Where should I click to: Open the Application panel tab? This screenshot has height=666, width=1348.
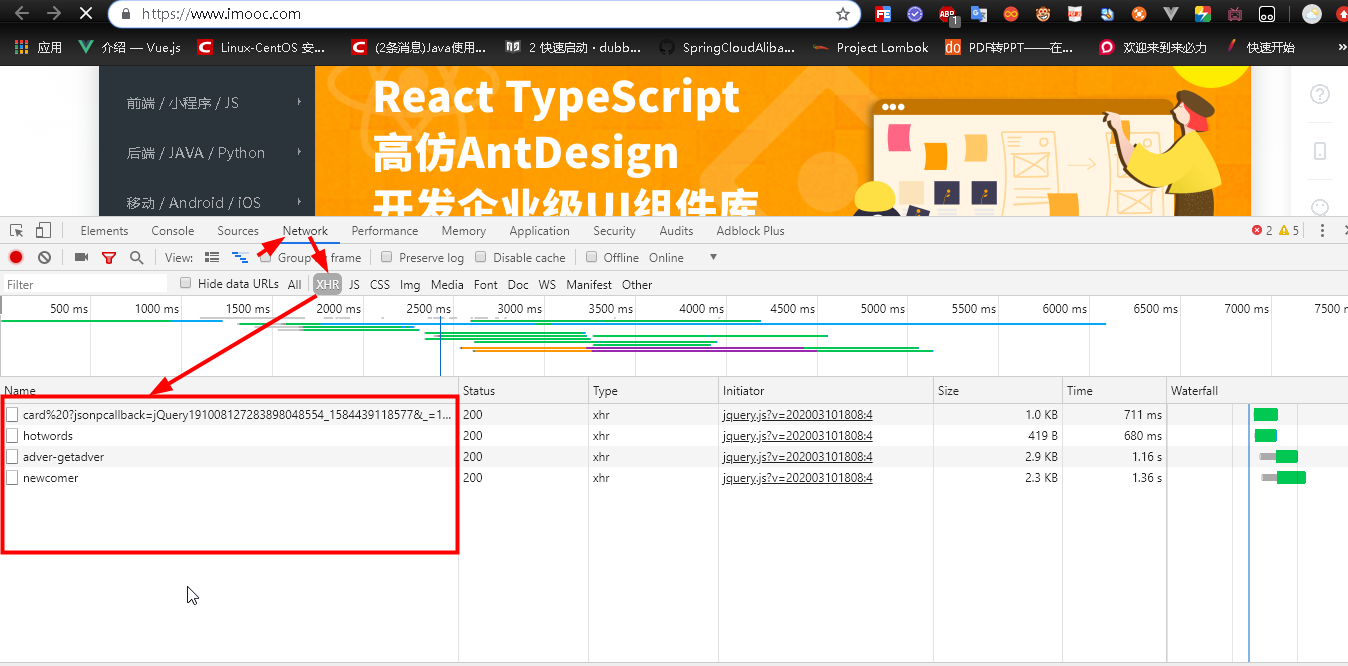[x=539, y=230]
